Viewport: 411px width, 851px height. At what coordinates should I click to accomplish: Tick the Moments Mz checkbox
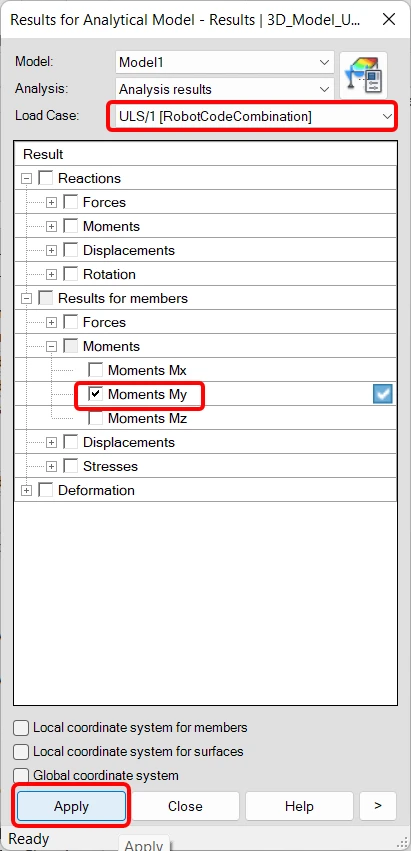(96, 418)
